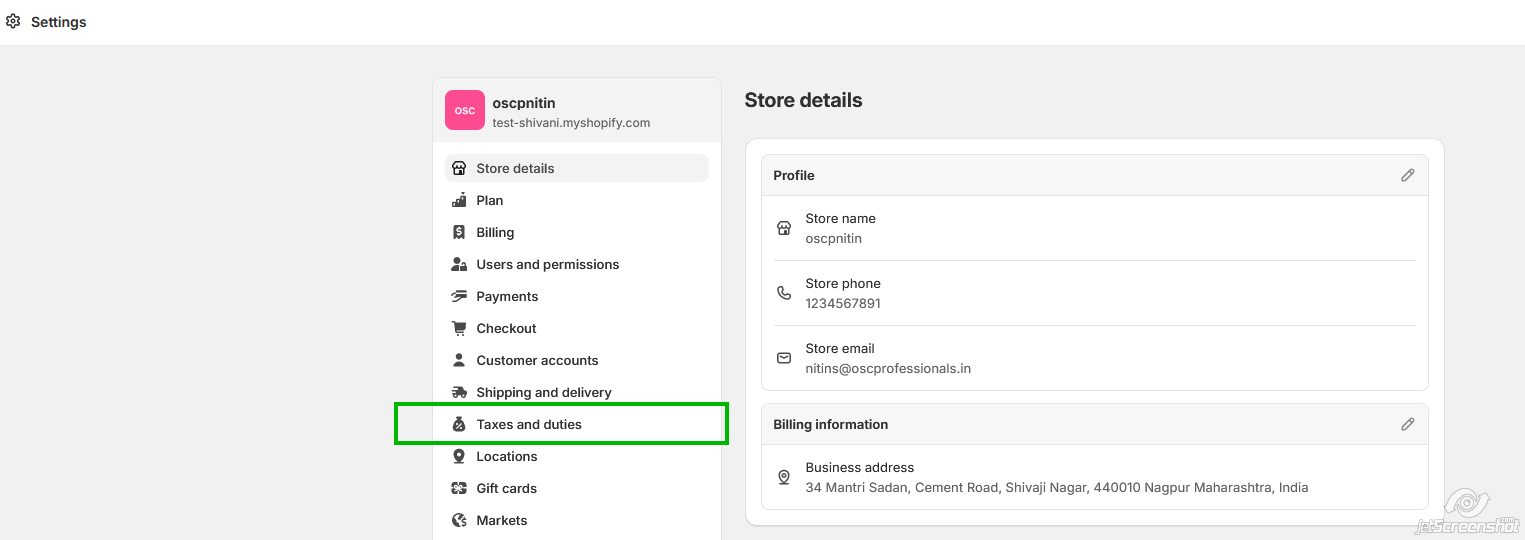Click Billing information edit pencil icon
This screenshot has height=540, width=1525.
click(x=1407, y=424)
